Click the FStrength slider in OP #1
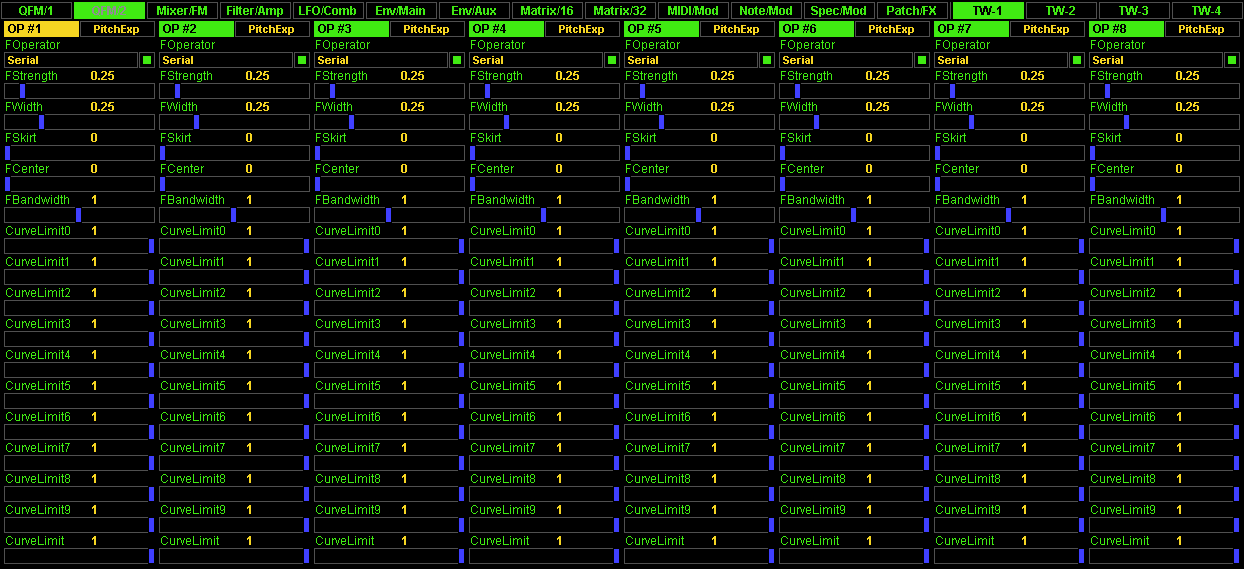Screen dimensions: 1244x569 coord(79,91)
